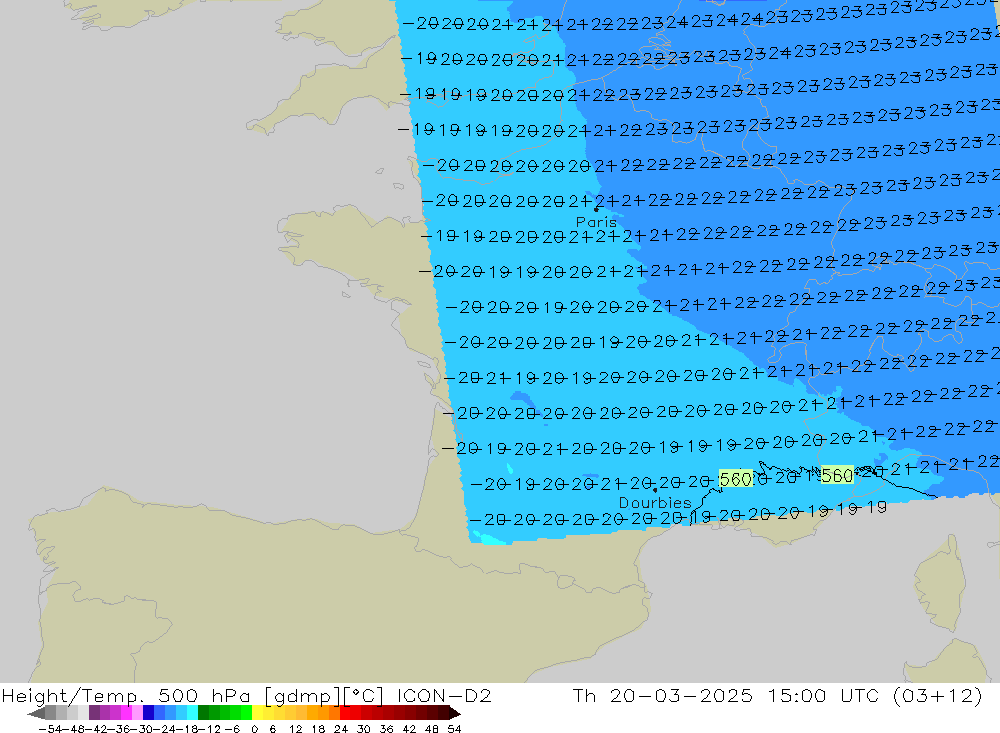Click the 36 value on legend scale

(386, 729)
